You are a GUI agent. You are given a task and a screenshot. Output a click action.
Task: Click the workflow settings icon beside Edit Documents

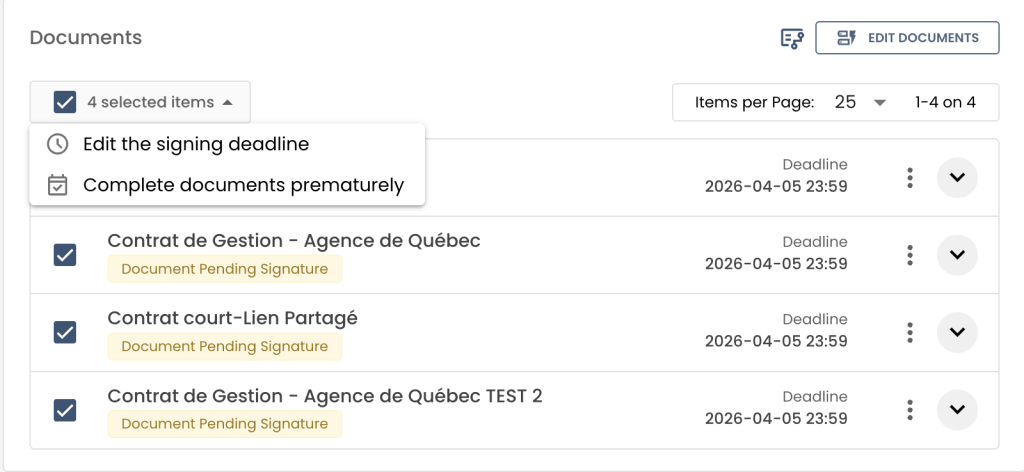792,38
